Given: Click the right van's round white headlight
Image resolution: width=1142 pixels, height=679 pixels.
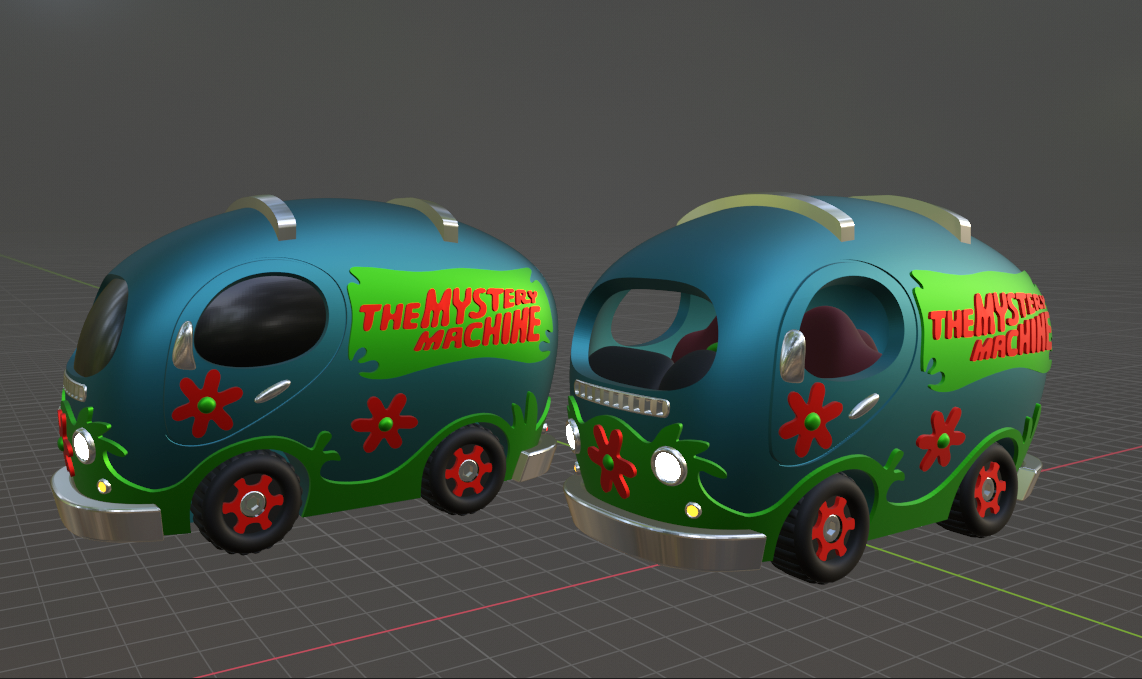Looking at the screenshot, I should (x=669, y=466).
